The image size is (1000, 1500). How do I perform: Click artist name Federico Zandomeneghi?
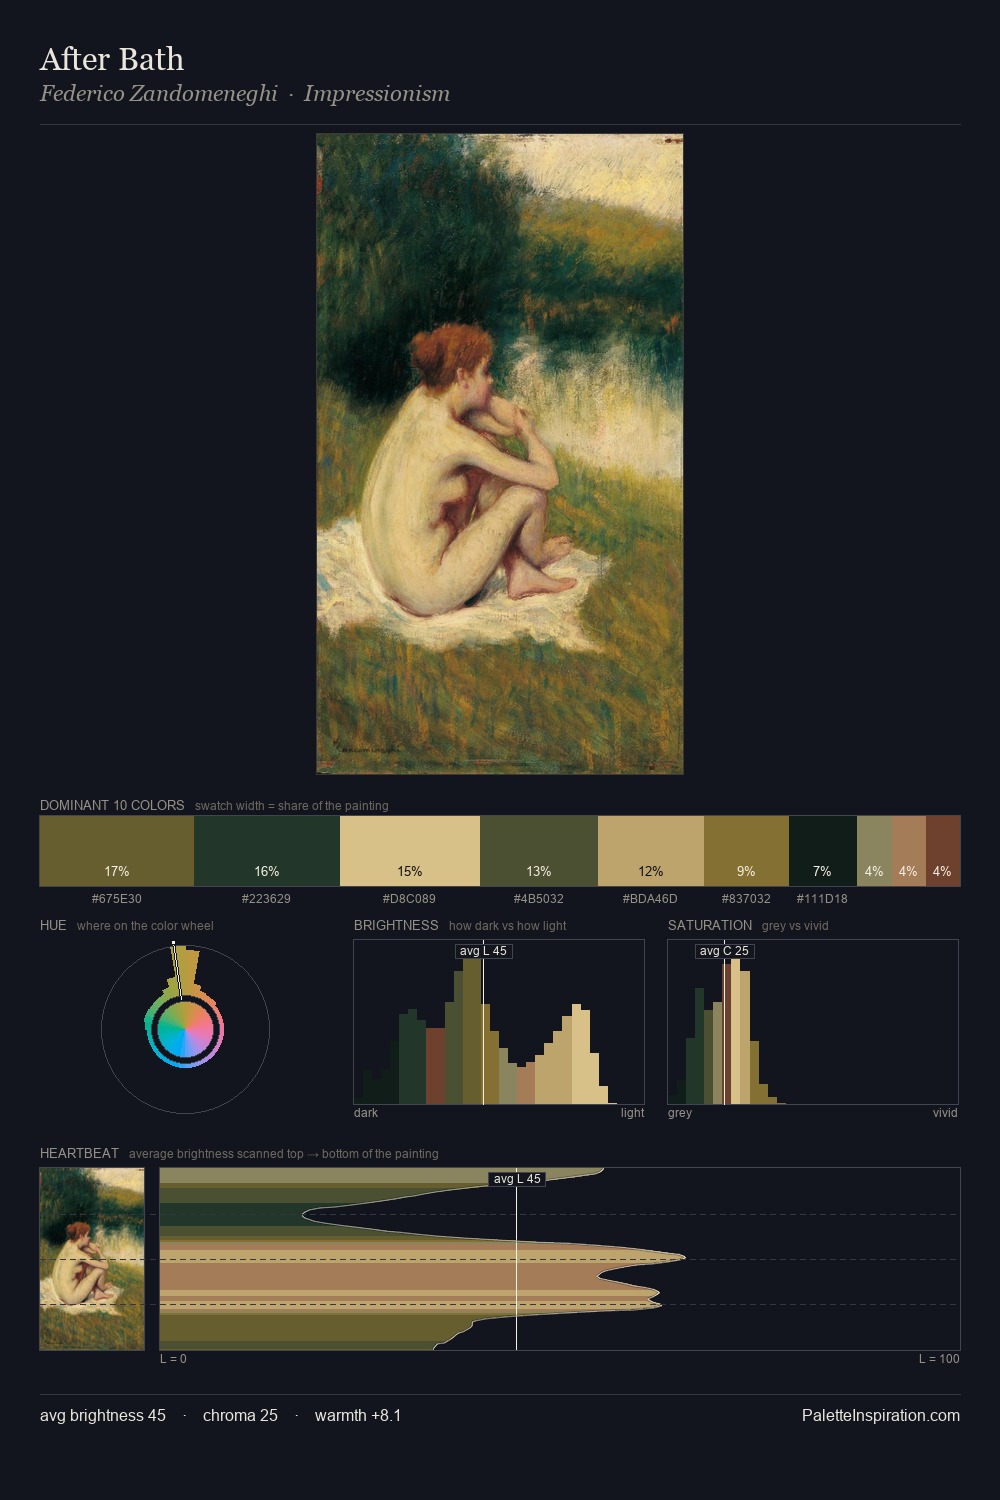(159, 94)
